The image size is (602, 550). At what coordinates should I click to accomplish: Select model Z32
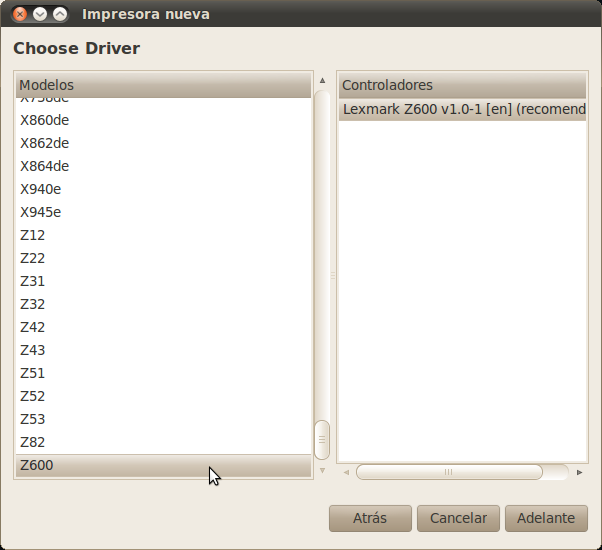pyautogui.click(x=163, y=304)
